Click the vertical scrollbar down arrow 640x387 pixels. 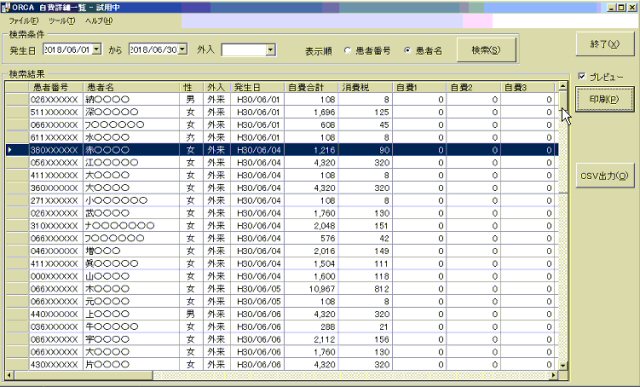tap(563, 366)
